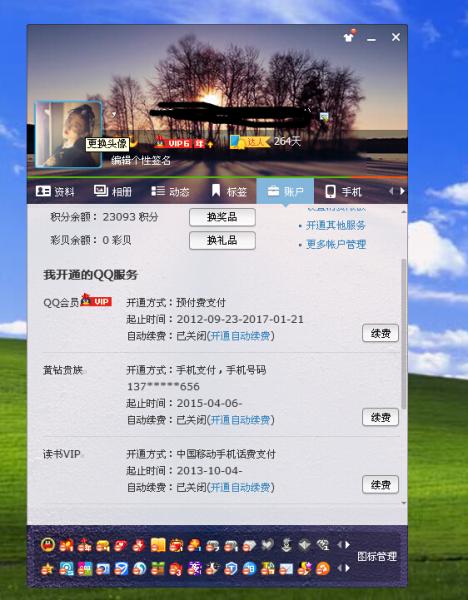Open the status arrow beside the avatar

(114, 114)
